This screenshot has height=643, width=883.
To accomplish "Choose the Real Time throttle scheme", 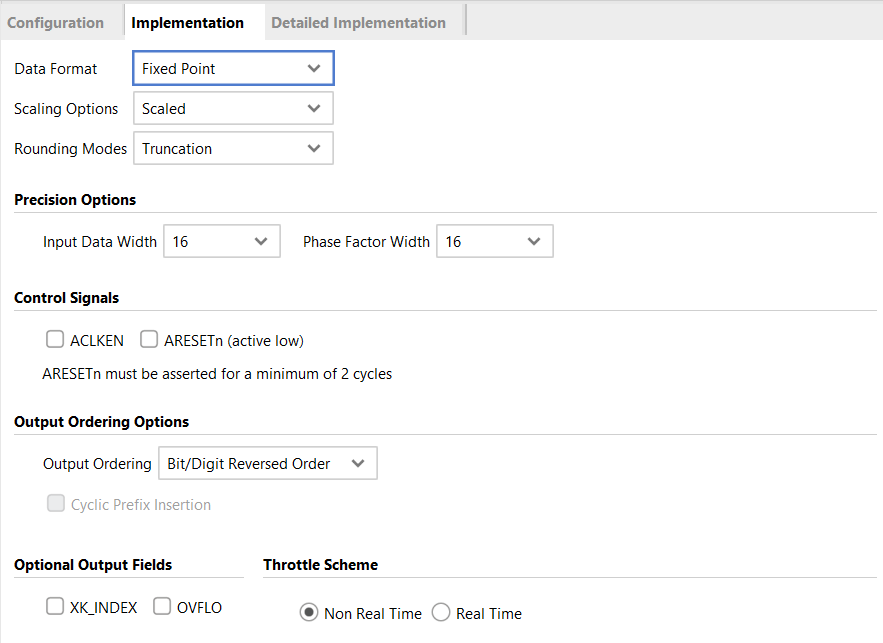I will [441, 613].
